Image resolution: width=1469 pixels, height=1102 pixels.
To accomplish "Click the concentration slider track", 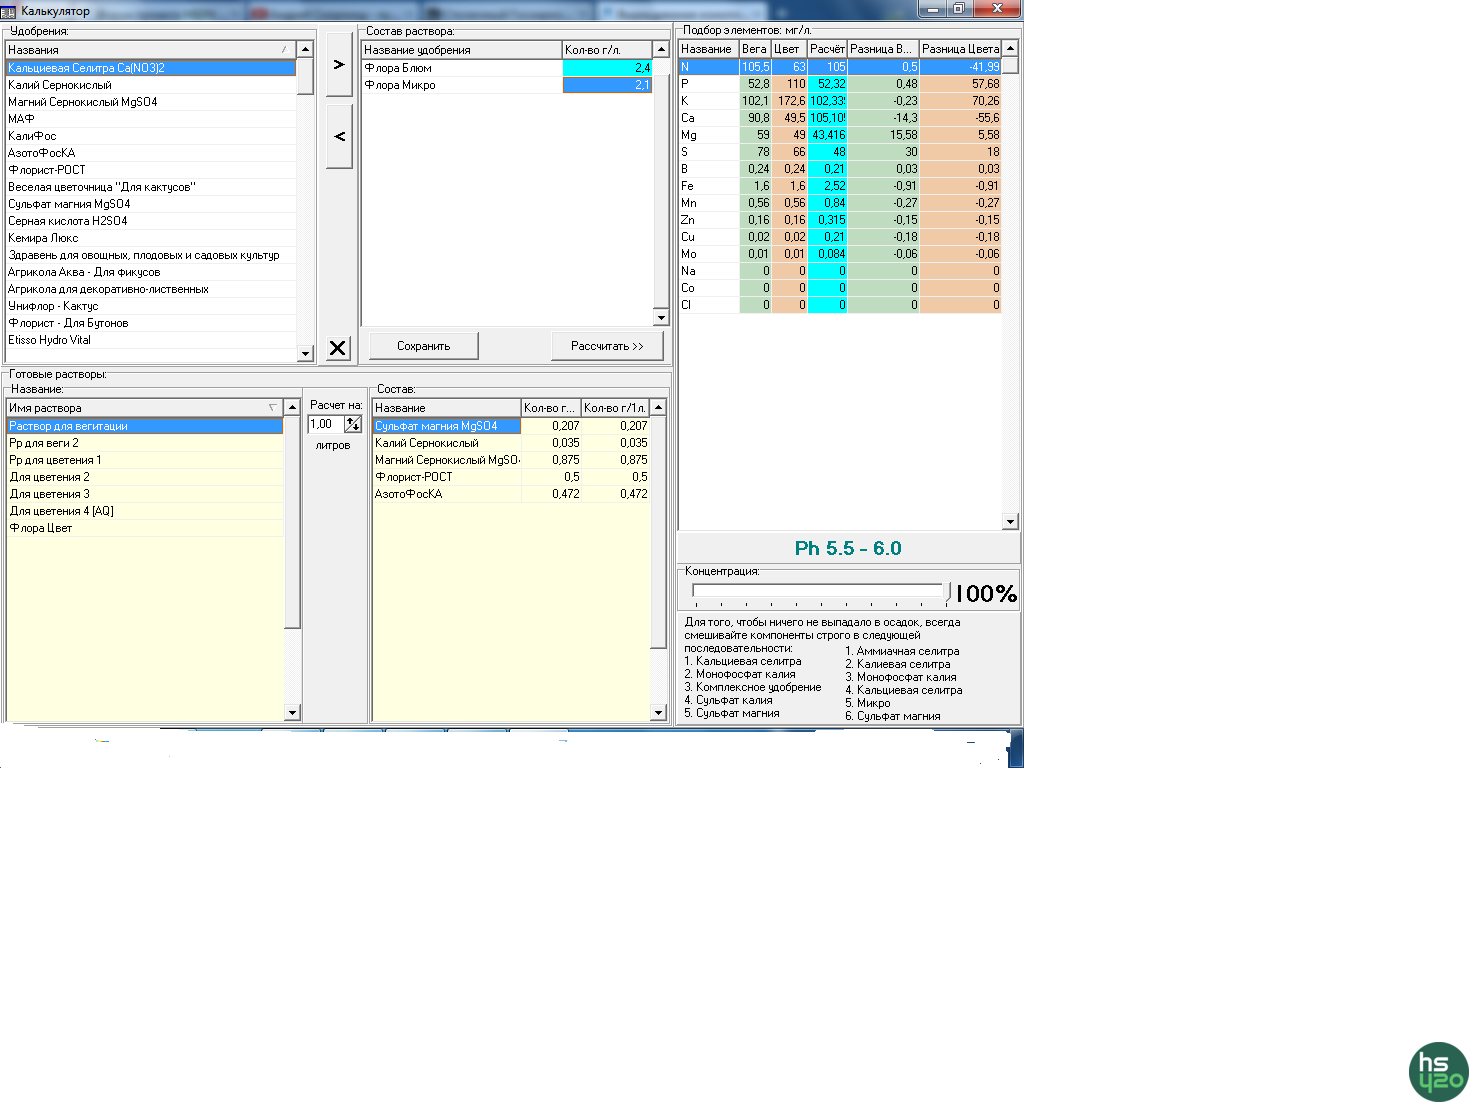I will tap(818, 591).
